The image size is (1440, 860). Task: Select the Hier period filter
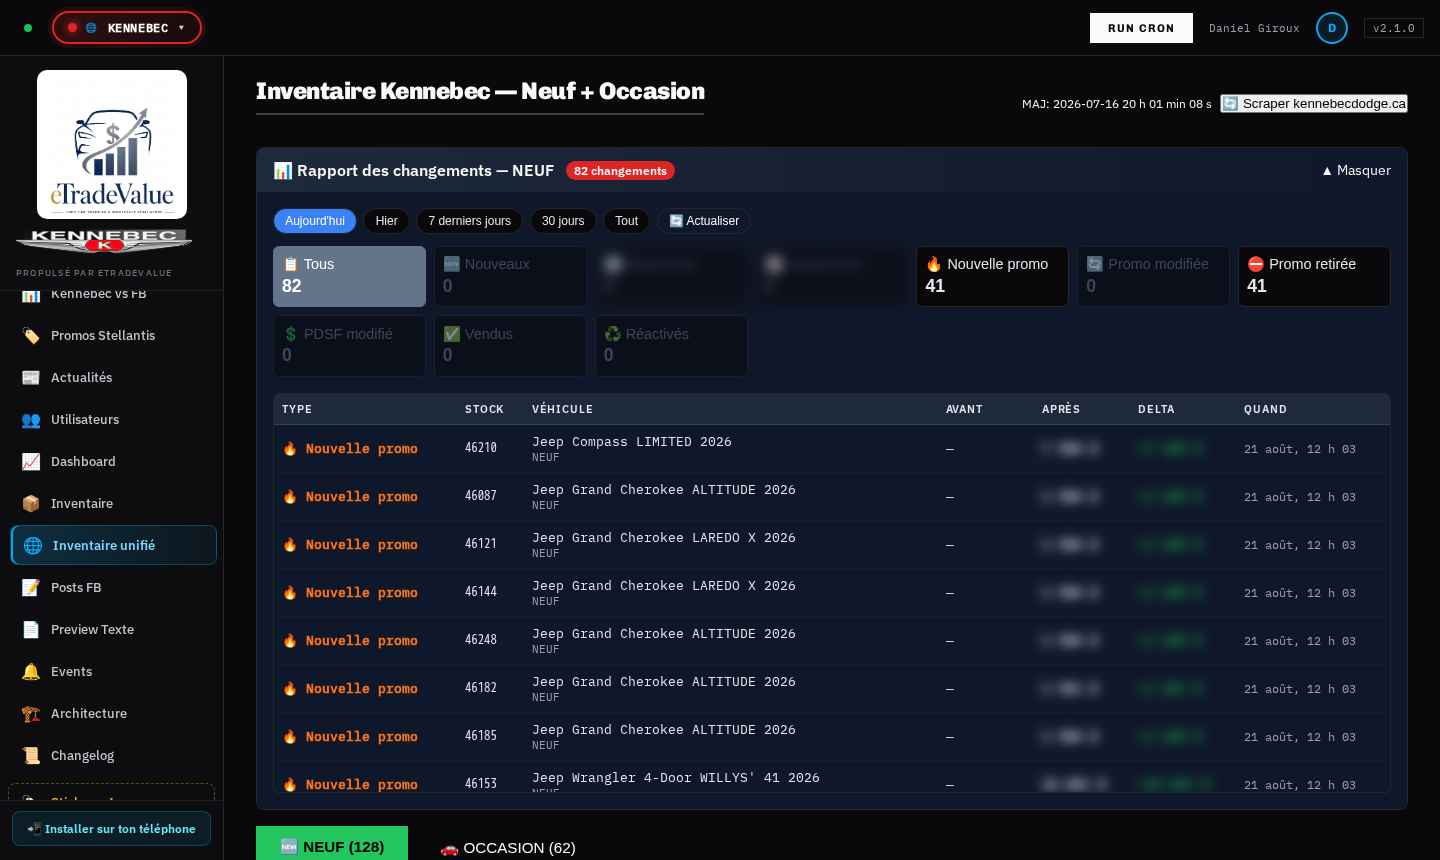coord(387,221)
